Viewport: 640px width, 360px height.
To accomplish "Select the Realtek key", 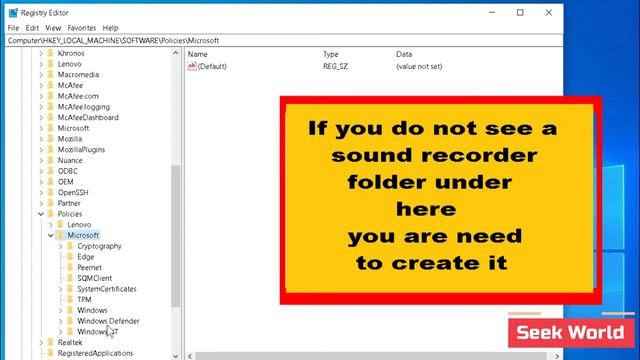I will pos(70,342).
